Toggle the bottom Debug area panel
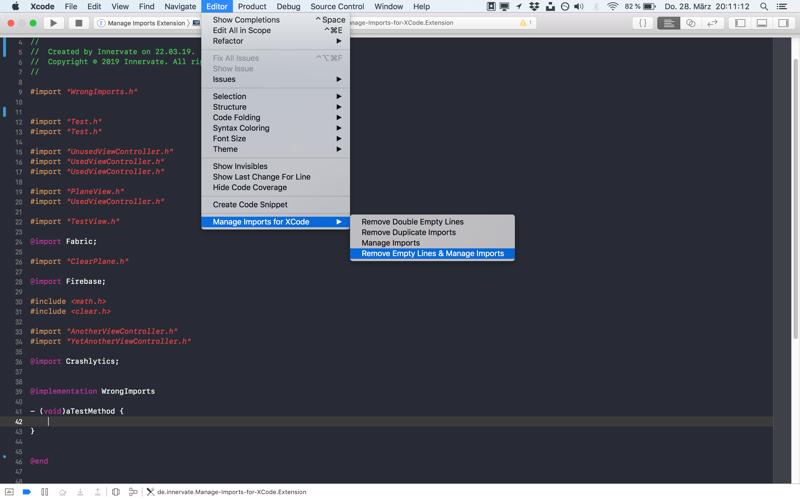 762,23
